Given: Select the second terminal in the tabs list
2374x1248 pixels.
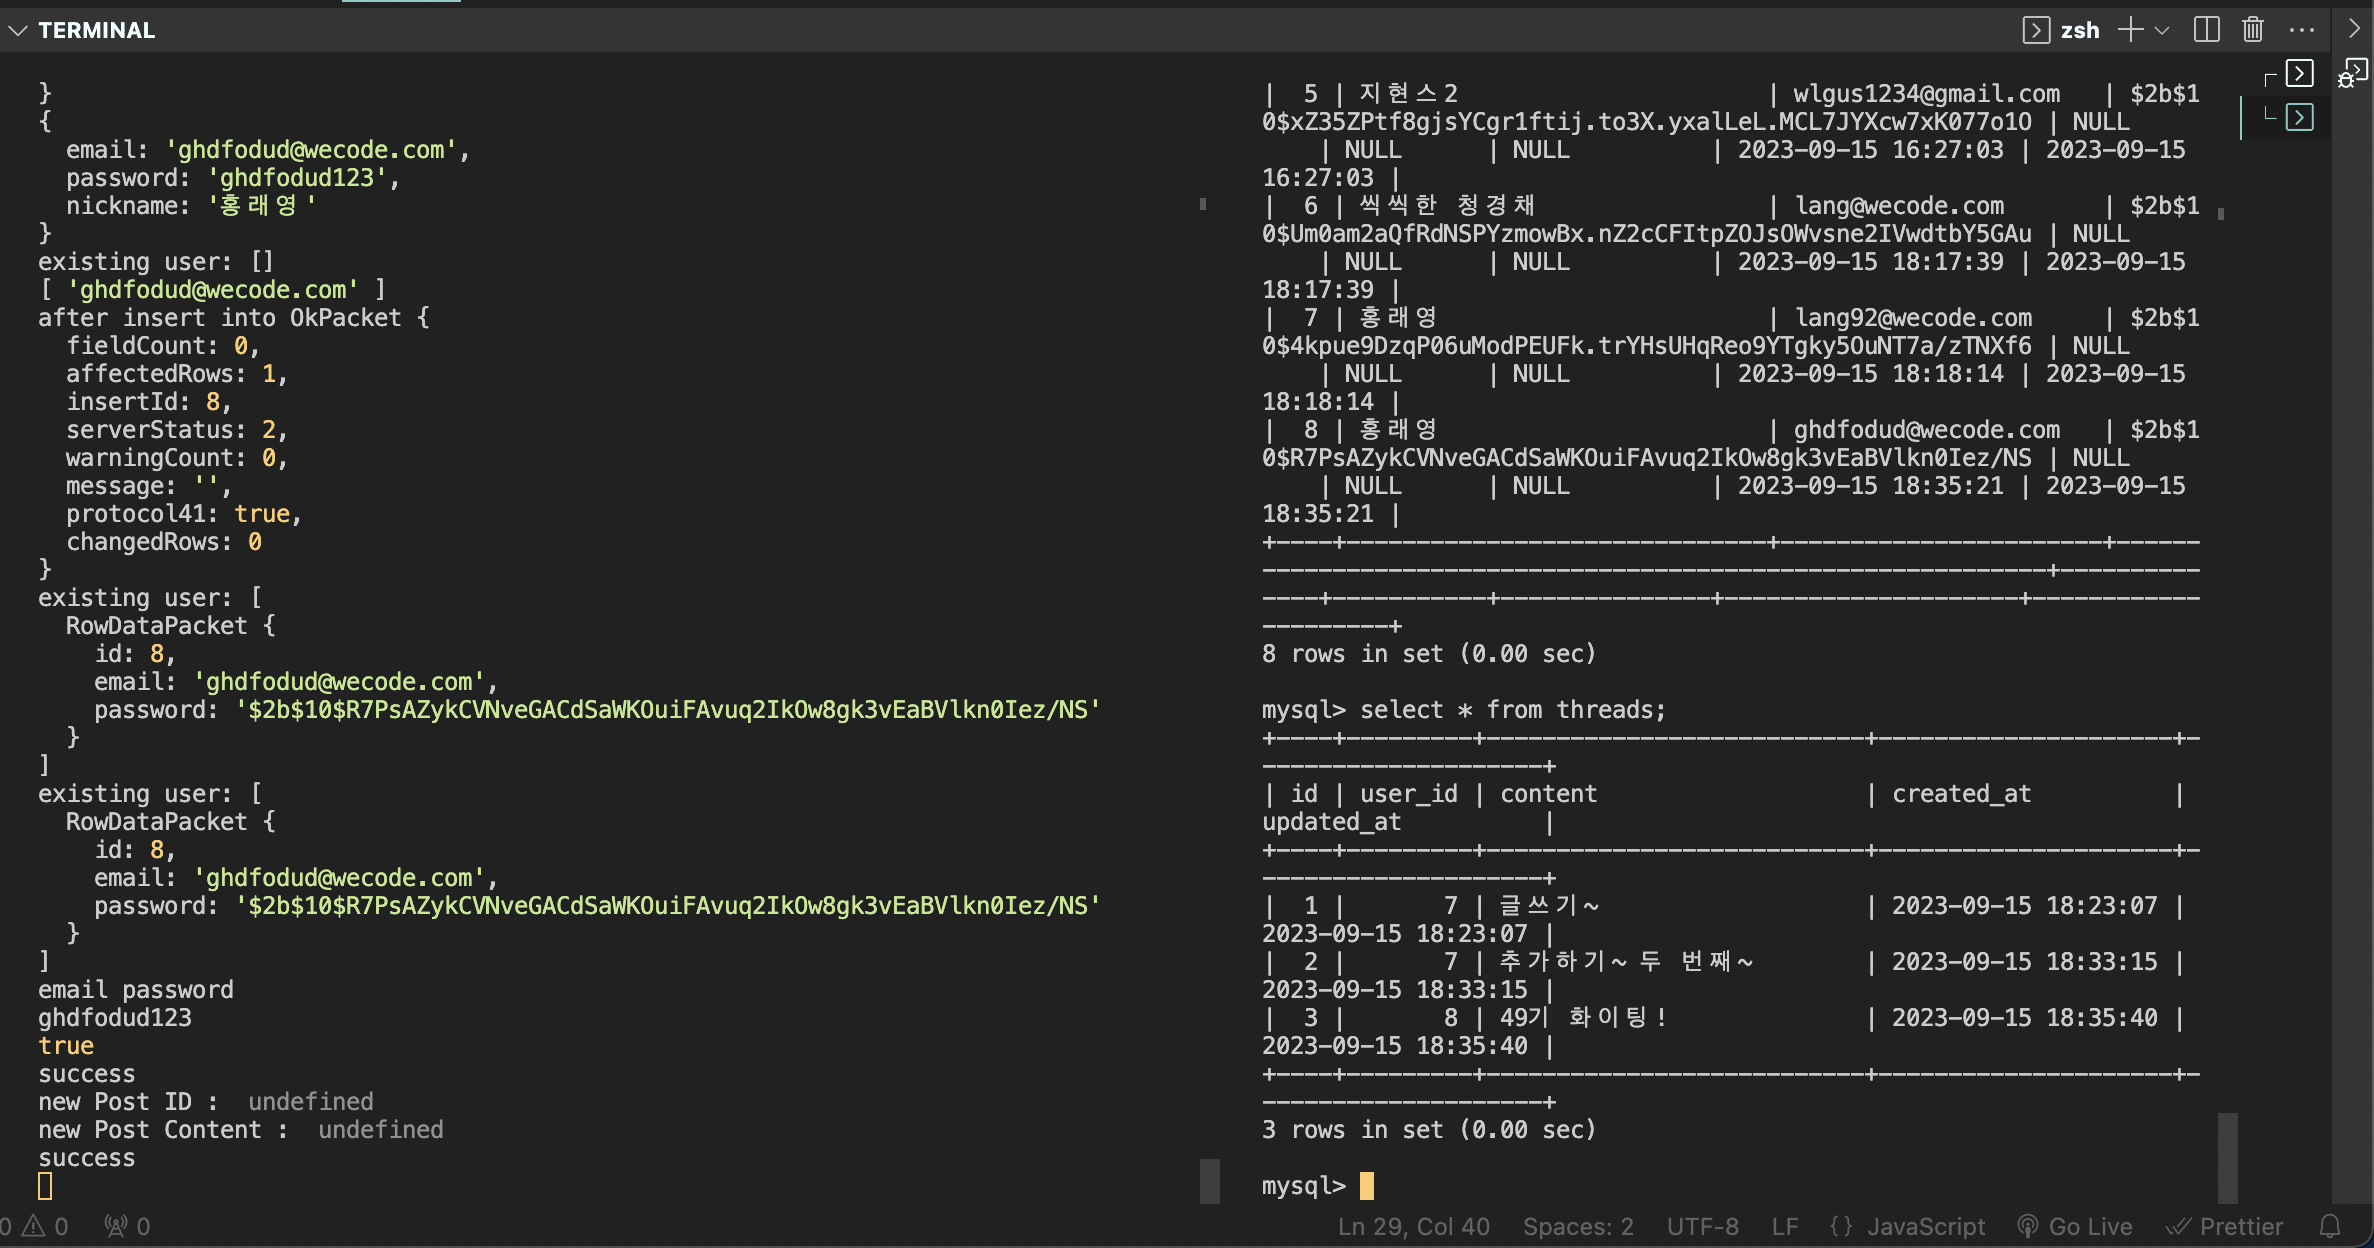Looking at the screenshot, I should point(2299,117).
